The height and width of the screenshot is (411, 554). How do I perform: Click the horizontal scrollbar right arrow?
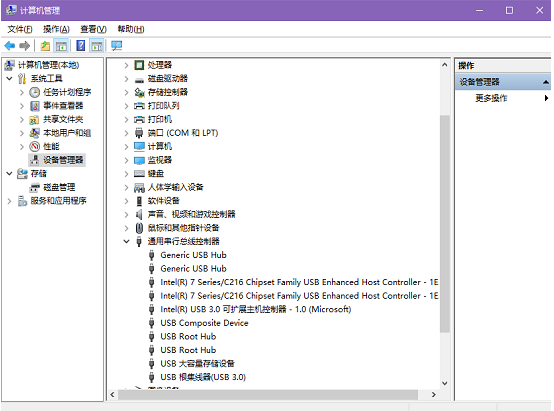coord(434,394)
